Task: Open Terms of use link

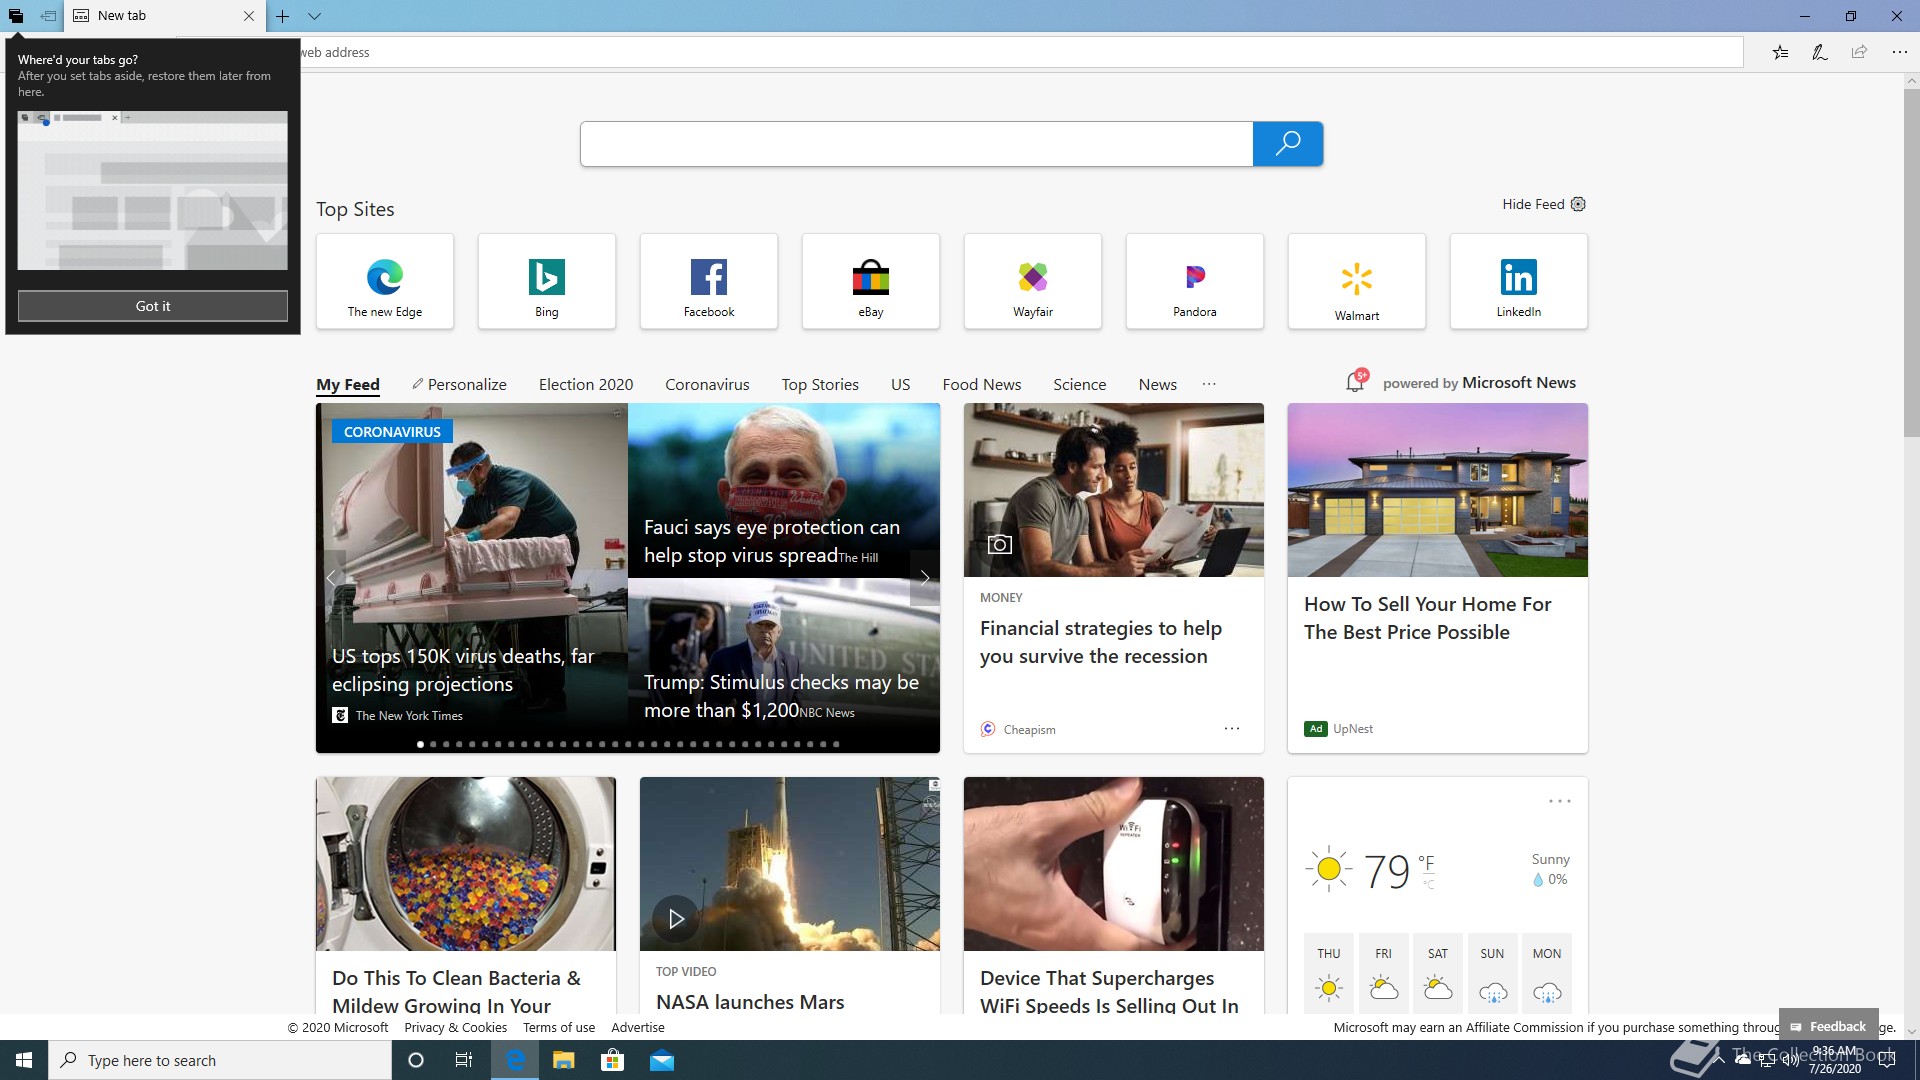Action: click(559, 1027)
